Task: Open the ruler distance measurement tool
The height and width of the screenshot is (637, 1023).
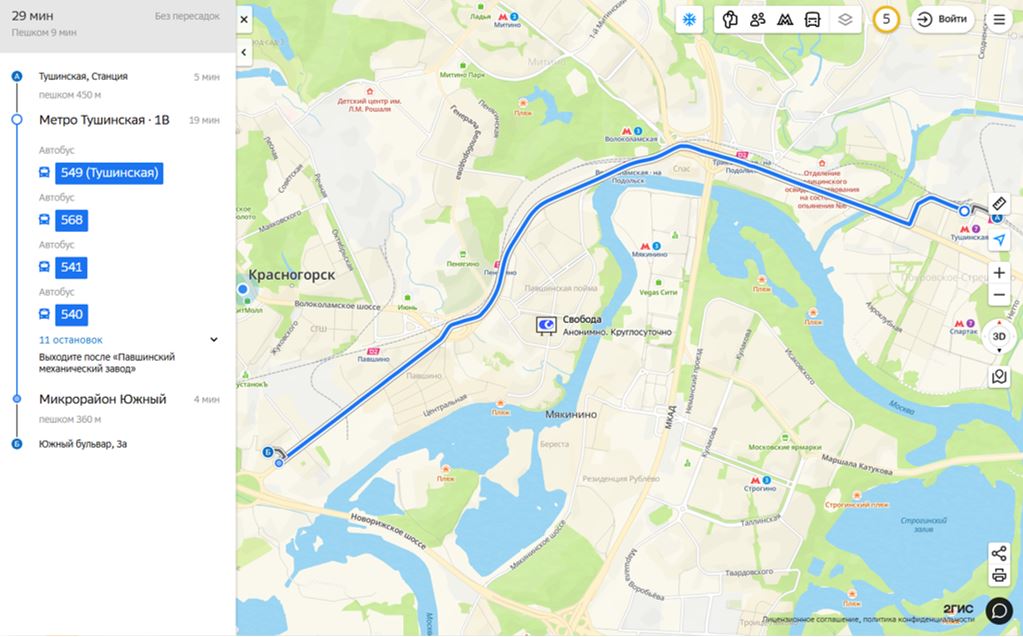Action: (999, 204)
